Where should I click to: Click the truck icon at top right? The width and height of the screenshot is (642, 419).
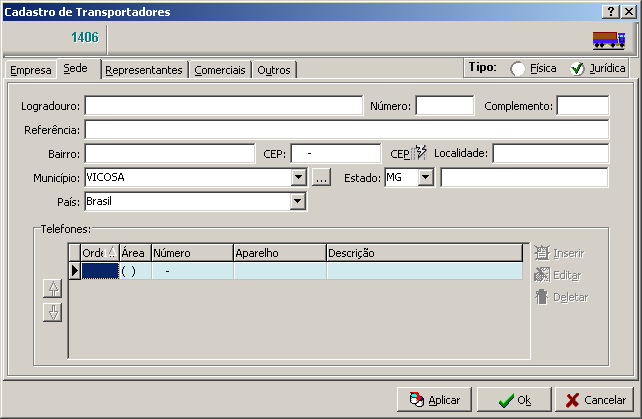[608, 39]
